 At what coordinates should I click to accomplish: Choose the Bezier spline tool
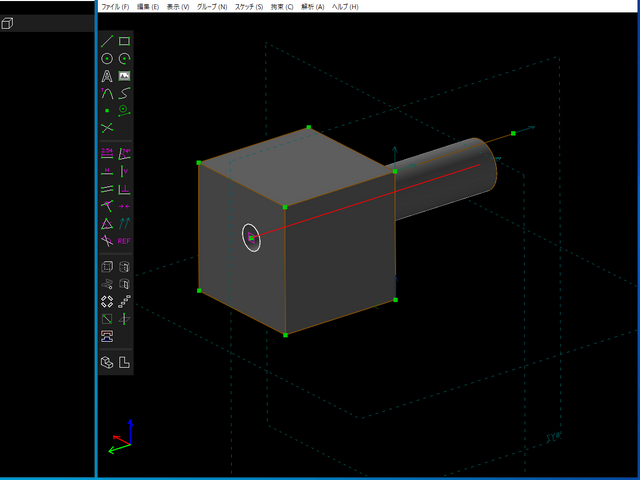coord(124,93)
